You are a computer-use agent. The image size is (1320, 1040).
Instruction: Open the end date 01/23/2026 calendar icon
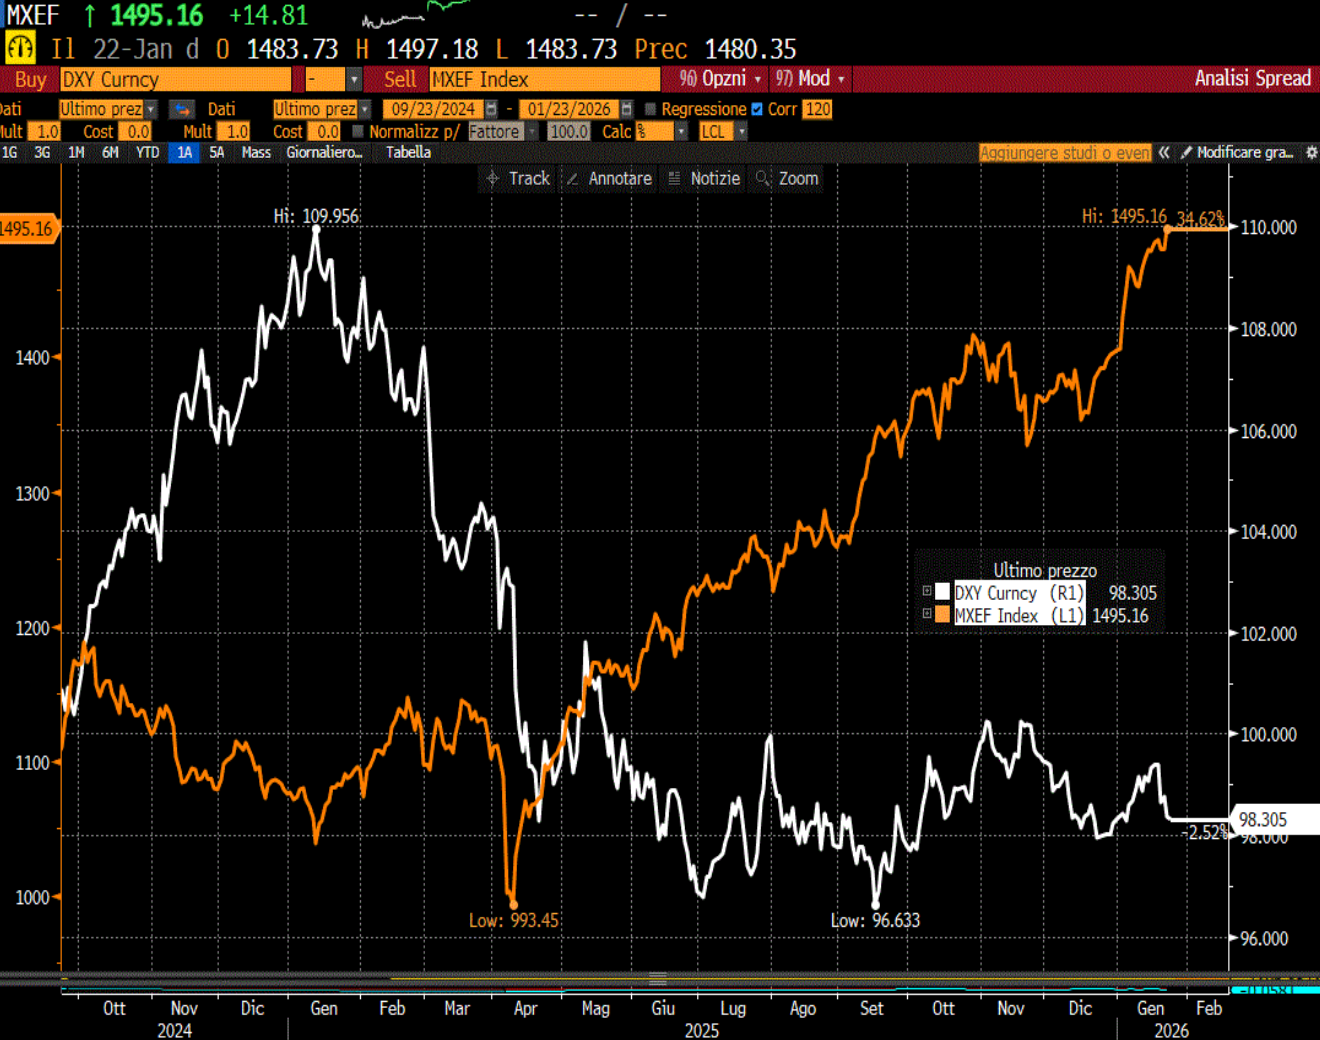pos(627,109)
